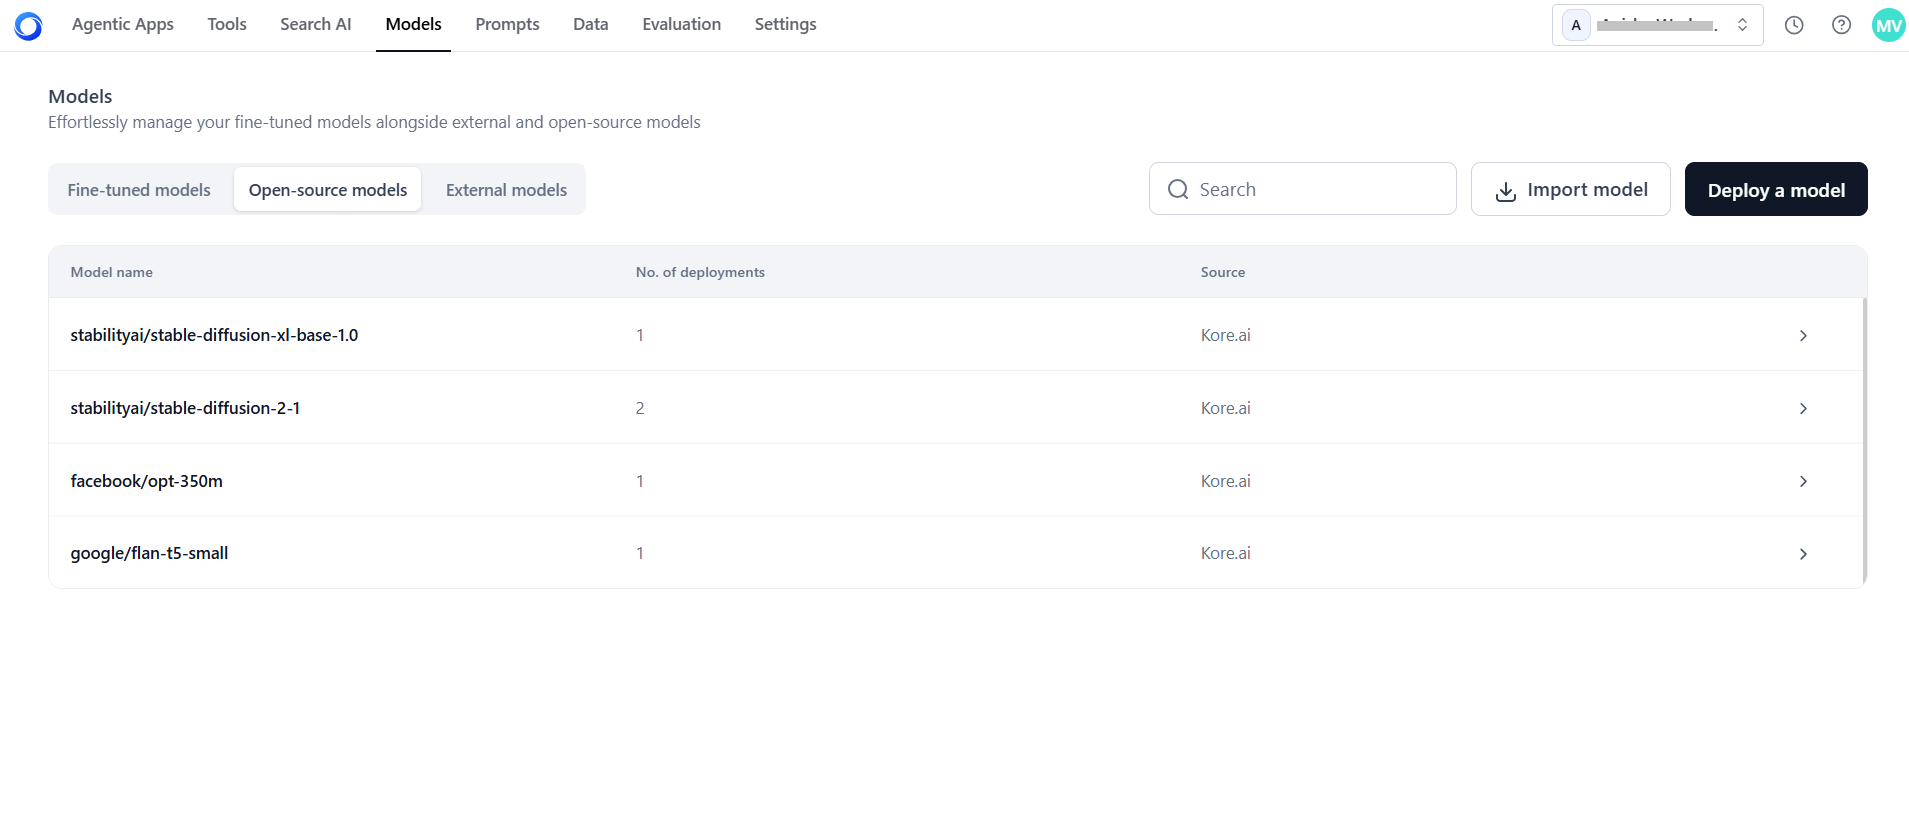
Task: Open the MV user avatar menu
Action: [x=1888, y=25]
